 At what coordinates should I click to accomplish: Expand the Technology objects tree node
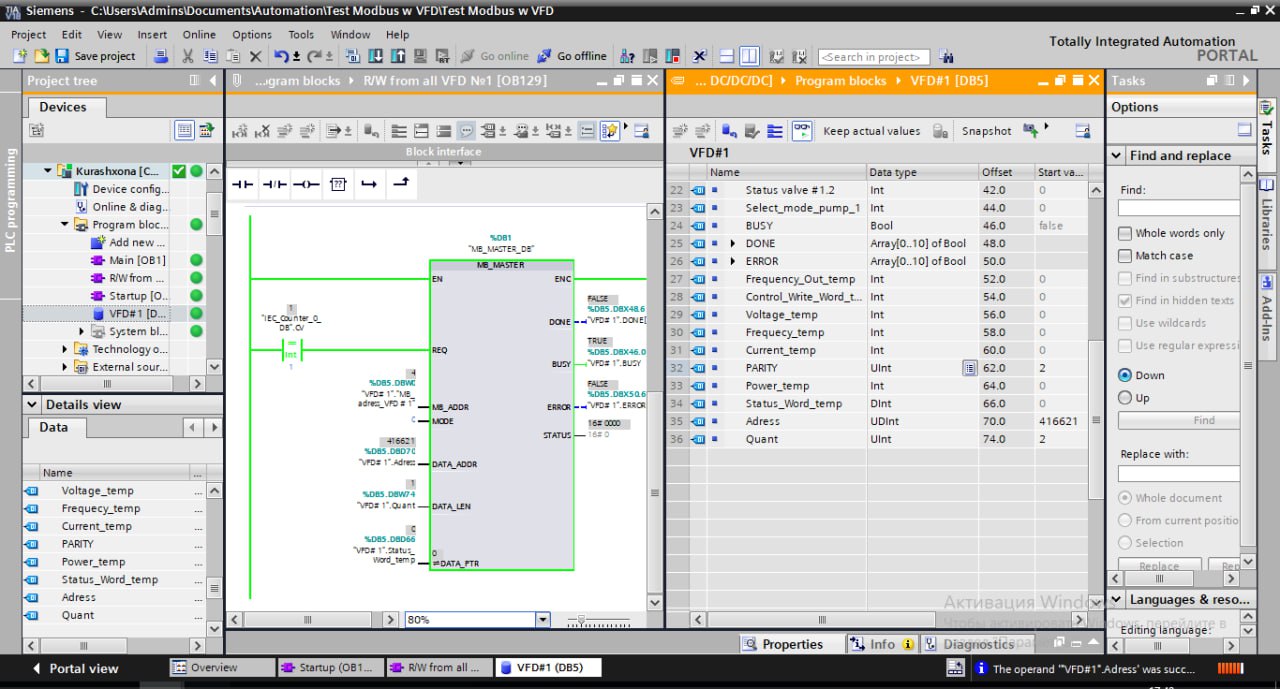click(x=65, y=349)
